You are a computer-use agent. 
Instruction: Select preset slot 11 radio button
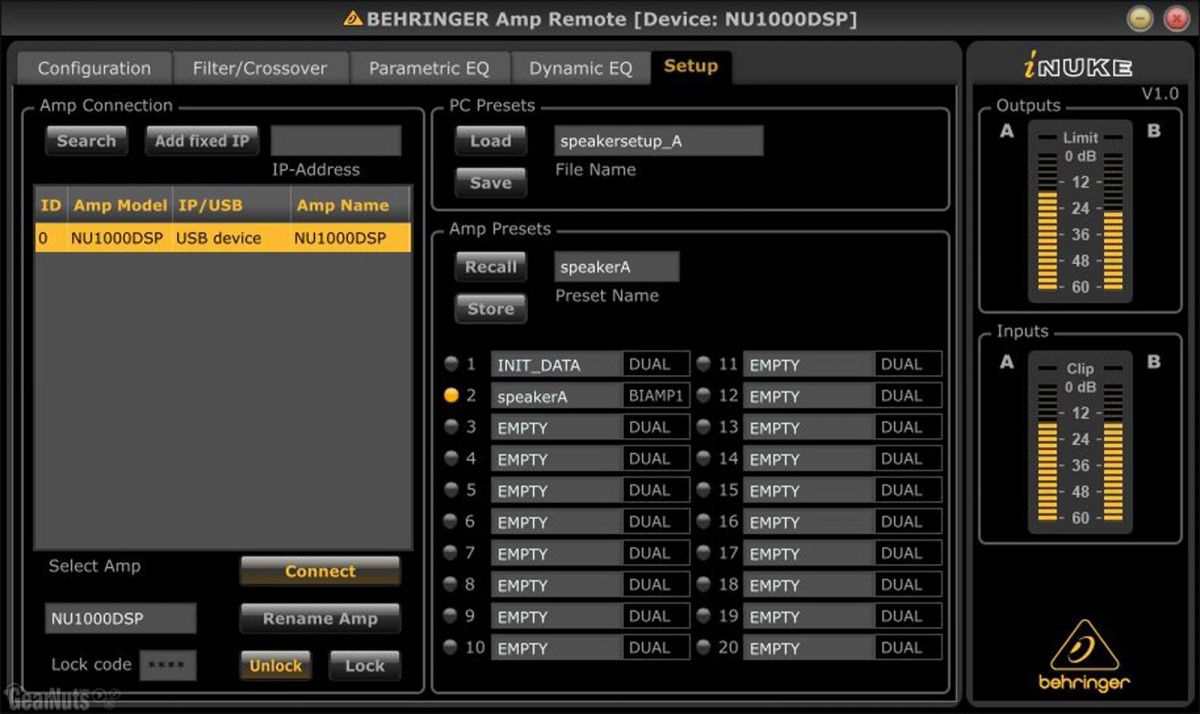pos(704,364)
